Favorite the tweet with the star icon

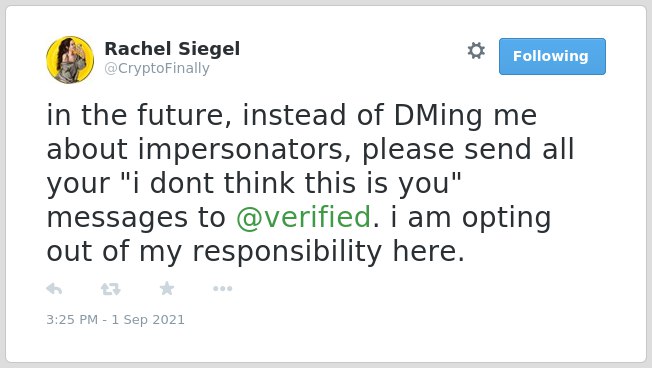(167, 288)
